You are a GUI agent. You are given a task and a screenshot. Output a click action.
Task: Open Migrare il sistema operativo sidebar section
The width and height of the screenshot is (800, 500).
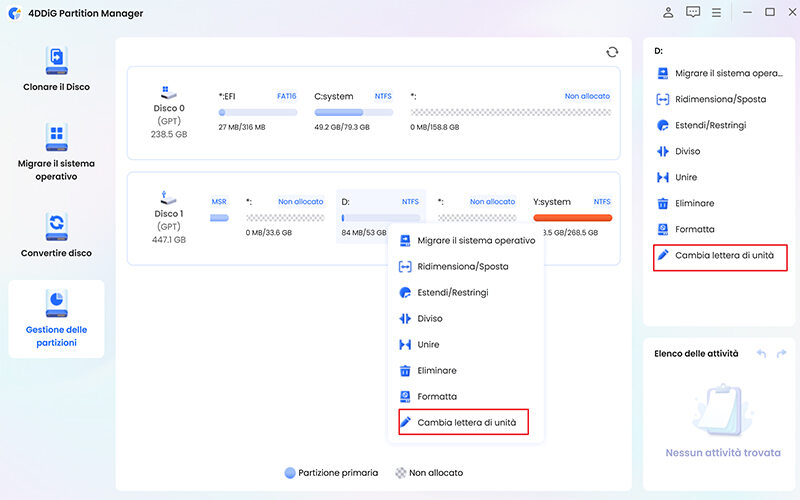pyautogui.click(x=56, y=151)
